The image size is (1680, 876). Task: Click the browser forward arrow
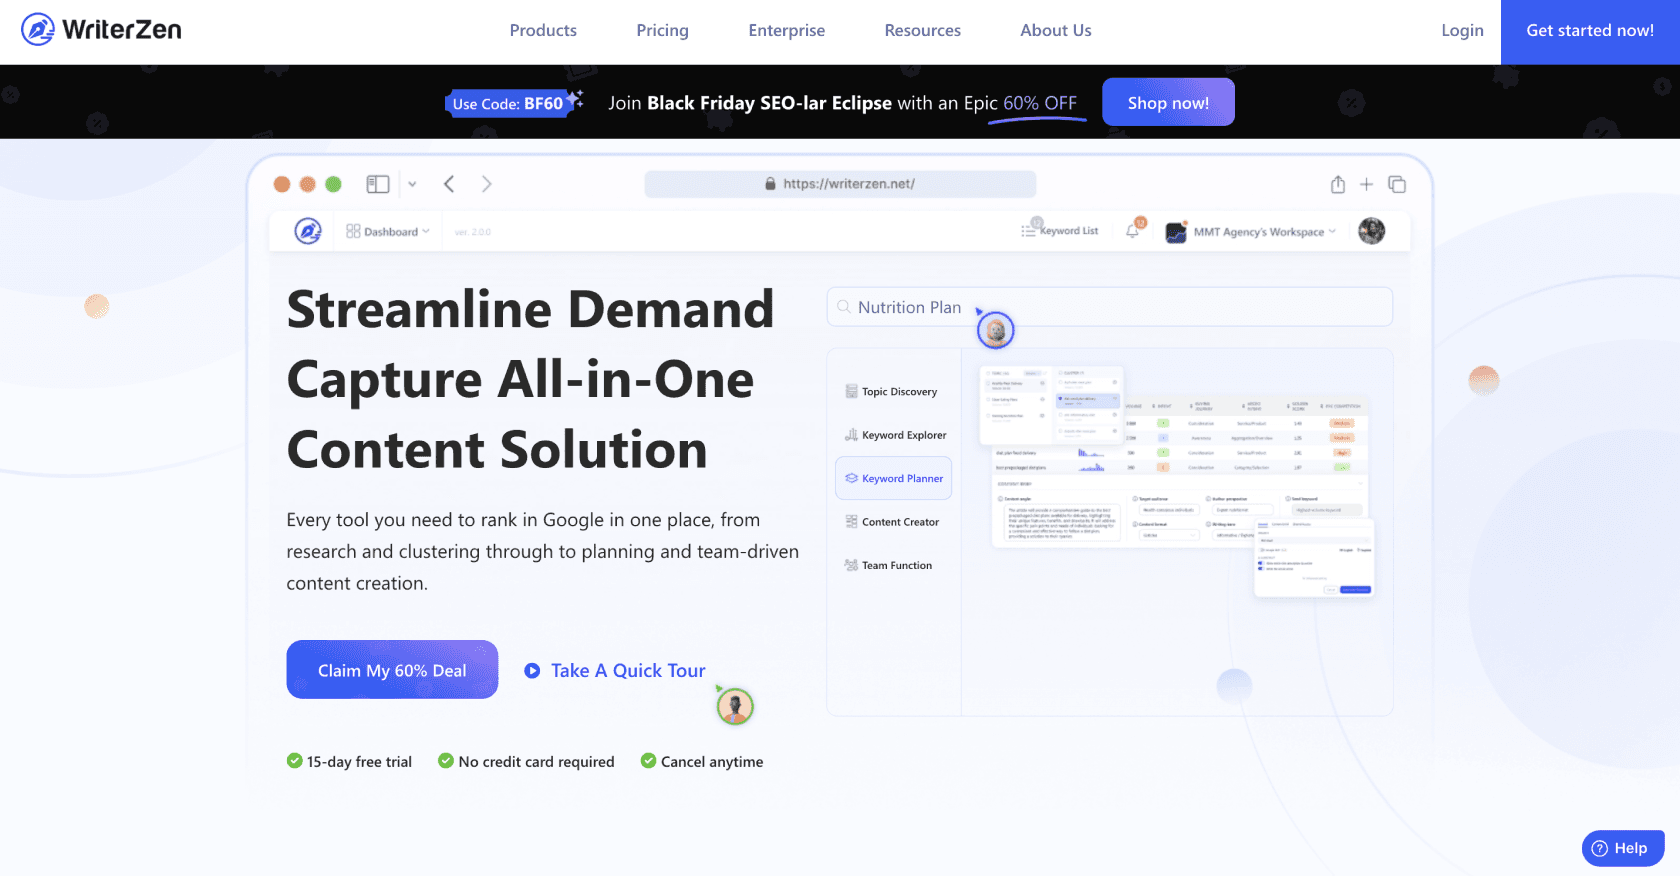click(487, 184)
